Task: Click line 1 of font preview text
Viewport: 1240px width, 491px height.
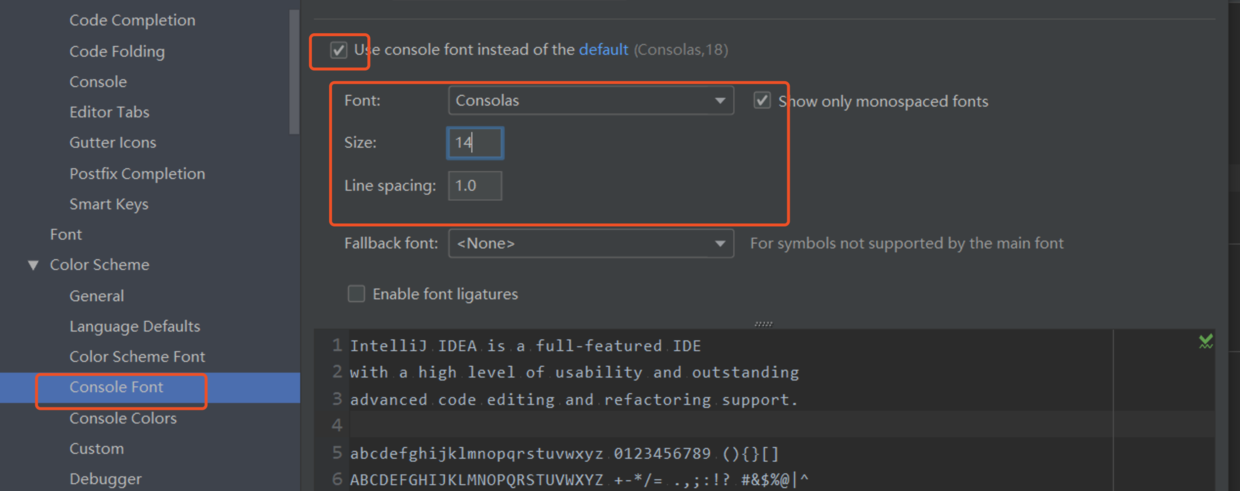Action: (525, 346)
